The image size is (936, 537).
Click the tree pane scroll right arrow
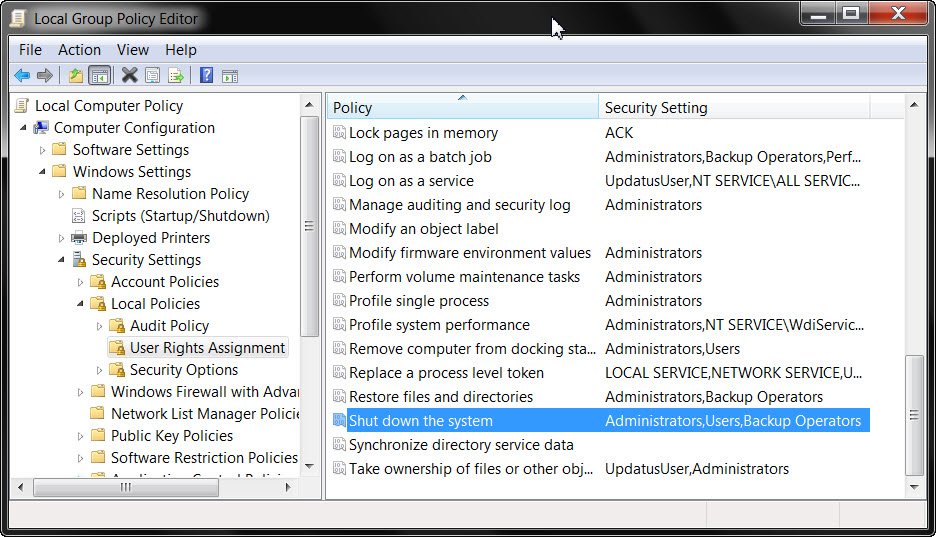[288, 487]
